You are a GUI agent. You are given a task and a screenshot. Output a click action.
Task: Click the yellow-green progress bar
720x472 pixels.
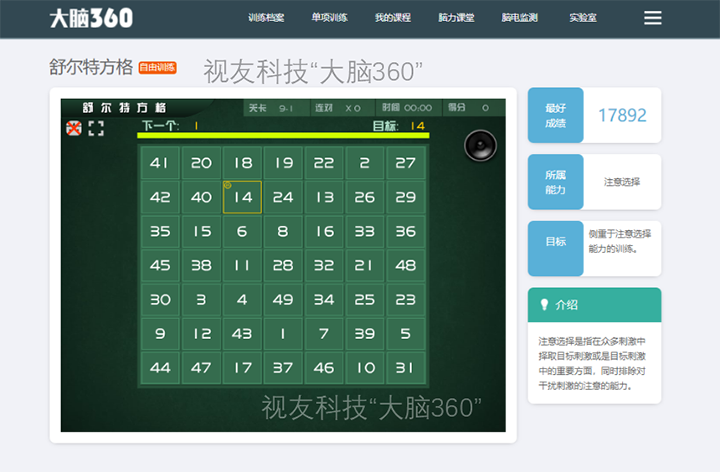pos(283,135)
